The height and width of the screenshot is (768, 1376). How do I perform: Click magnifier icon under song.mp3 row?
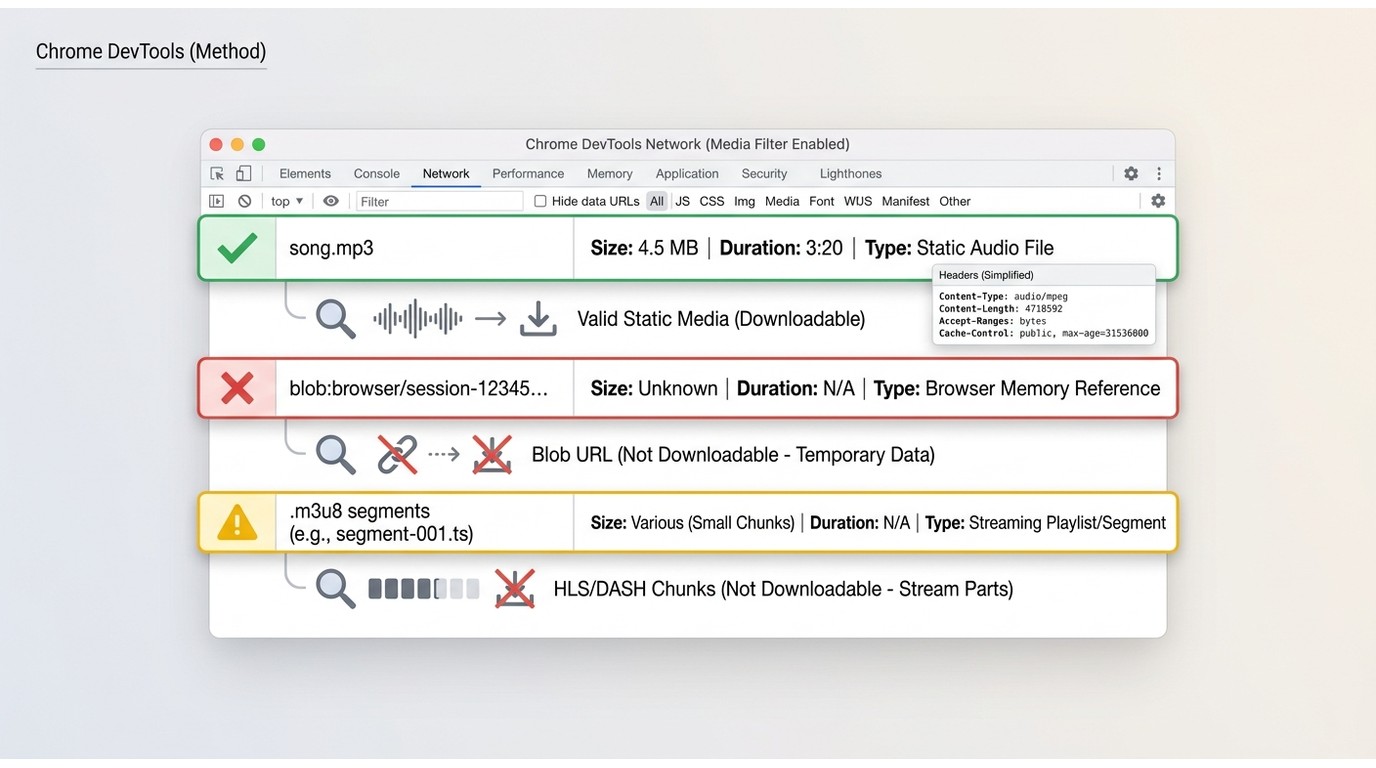[x=336, y=319]
